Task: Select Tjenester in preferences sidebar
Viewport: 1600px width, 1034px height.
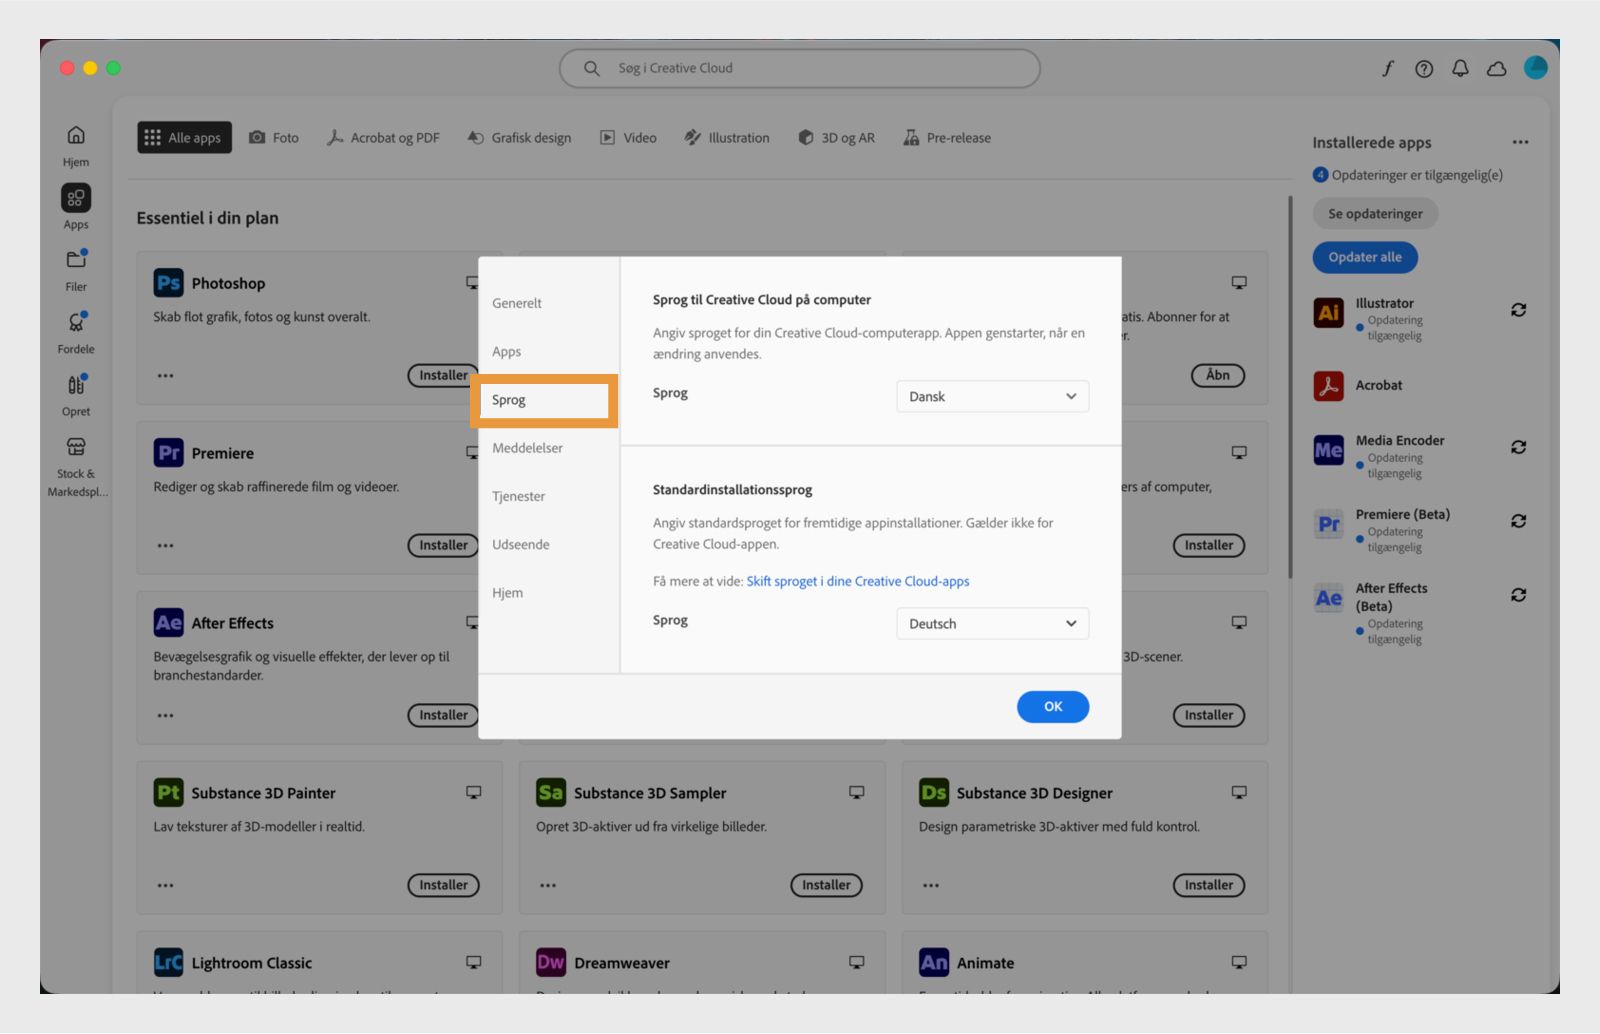Action: point(518,496)
